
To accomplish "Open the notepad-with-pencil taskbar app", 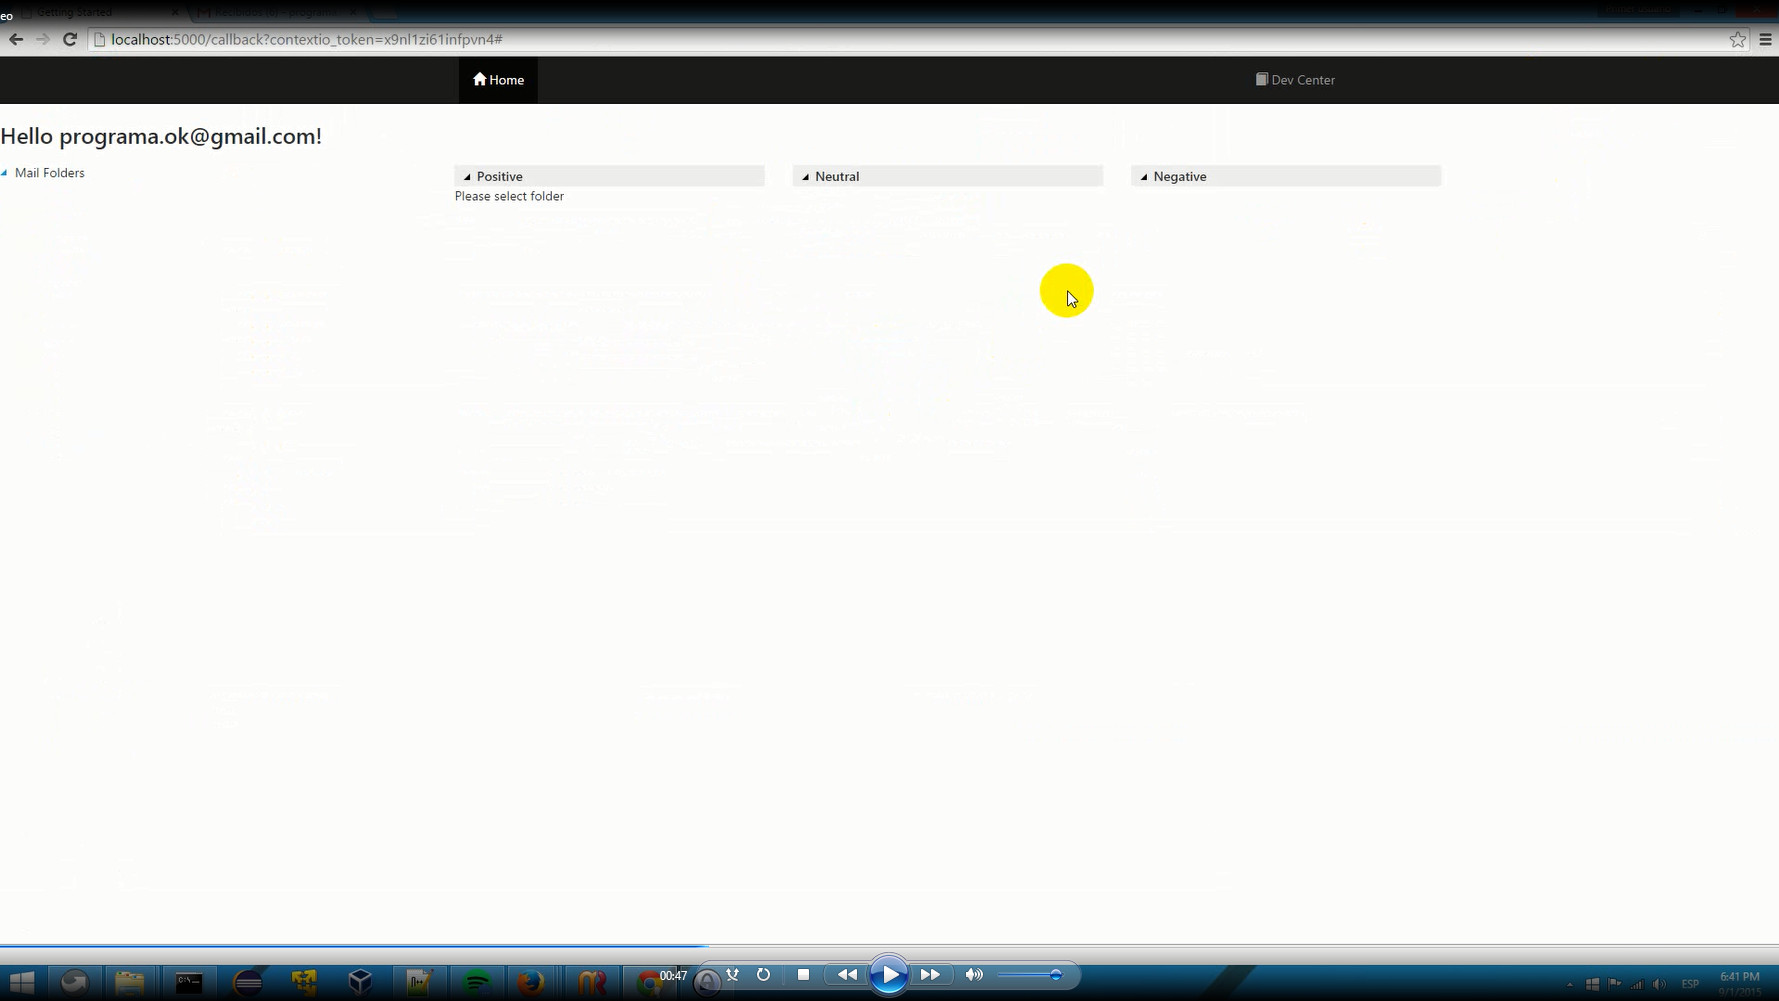I will 418,983.
